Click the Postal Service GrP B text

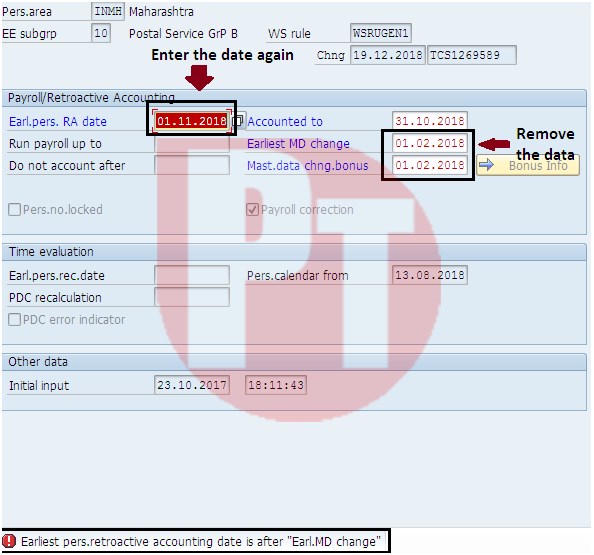(183, 34)
